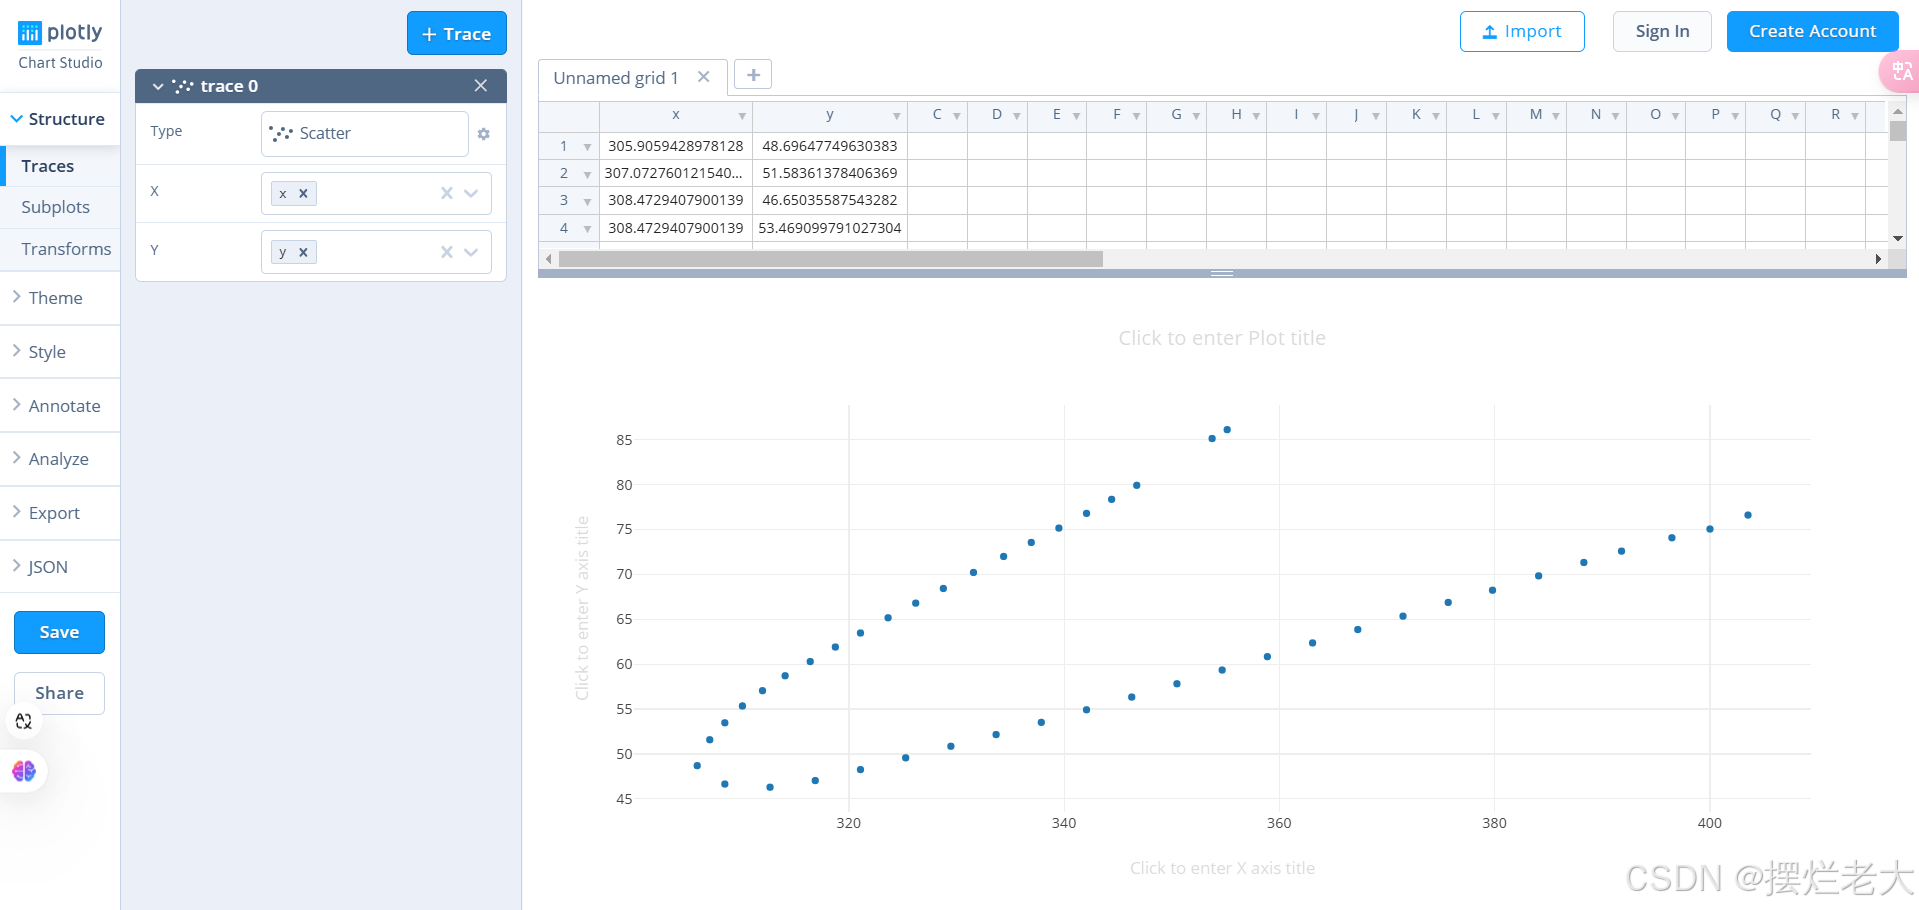The image size is (1919, 910).
Task: Collapse the trace 0 panel
Action: [x=158, y=87]
